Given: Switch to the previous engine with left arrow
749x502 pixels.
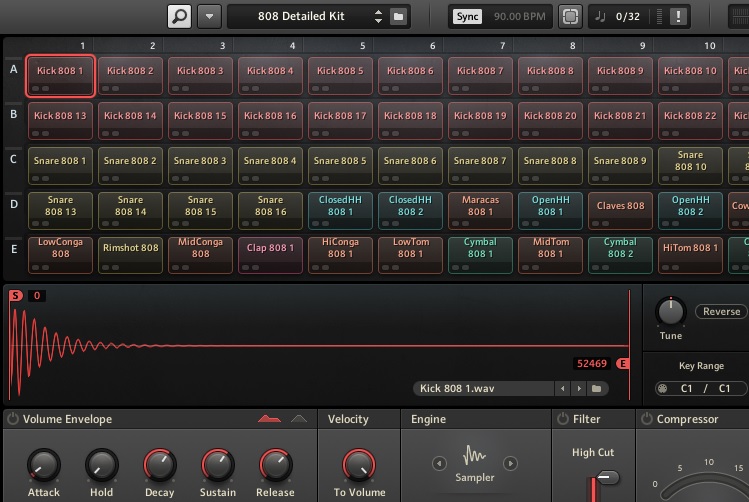Looking at the screenshot, I should (x=439, y=463).
